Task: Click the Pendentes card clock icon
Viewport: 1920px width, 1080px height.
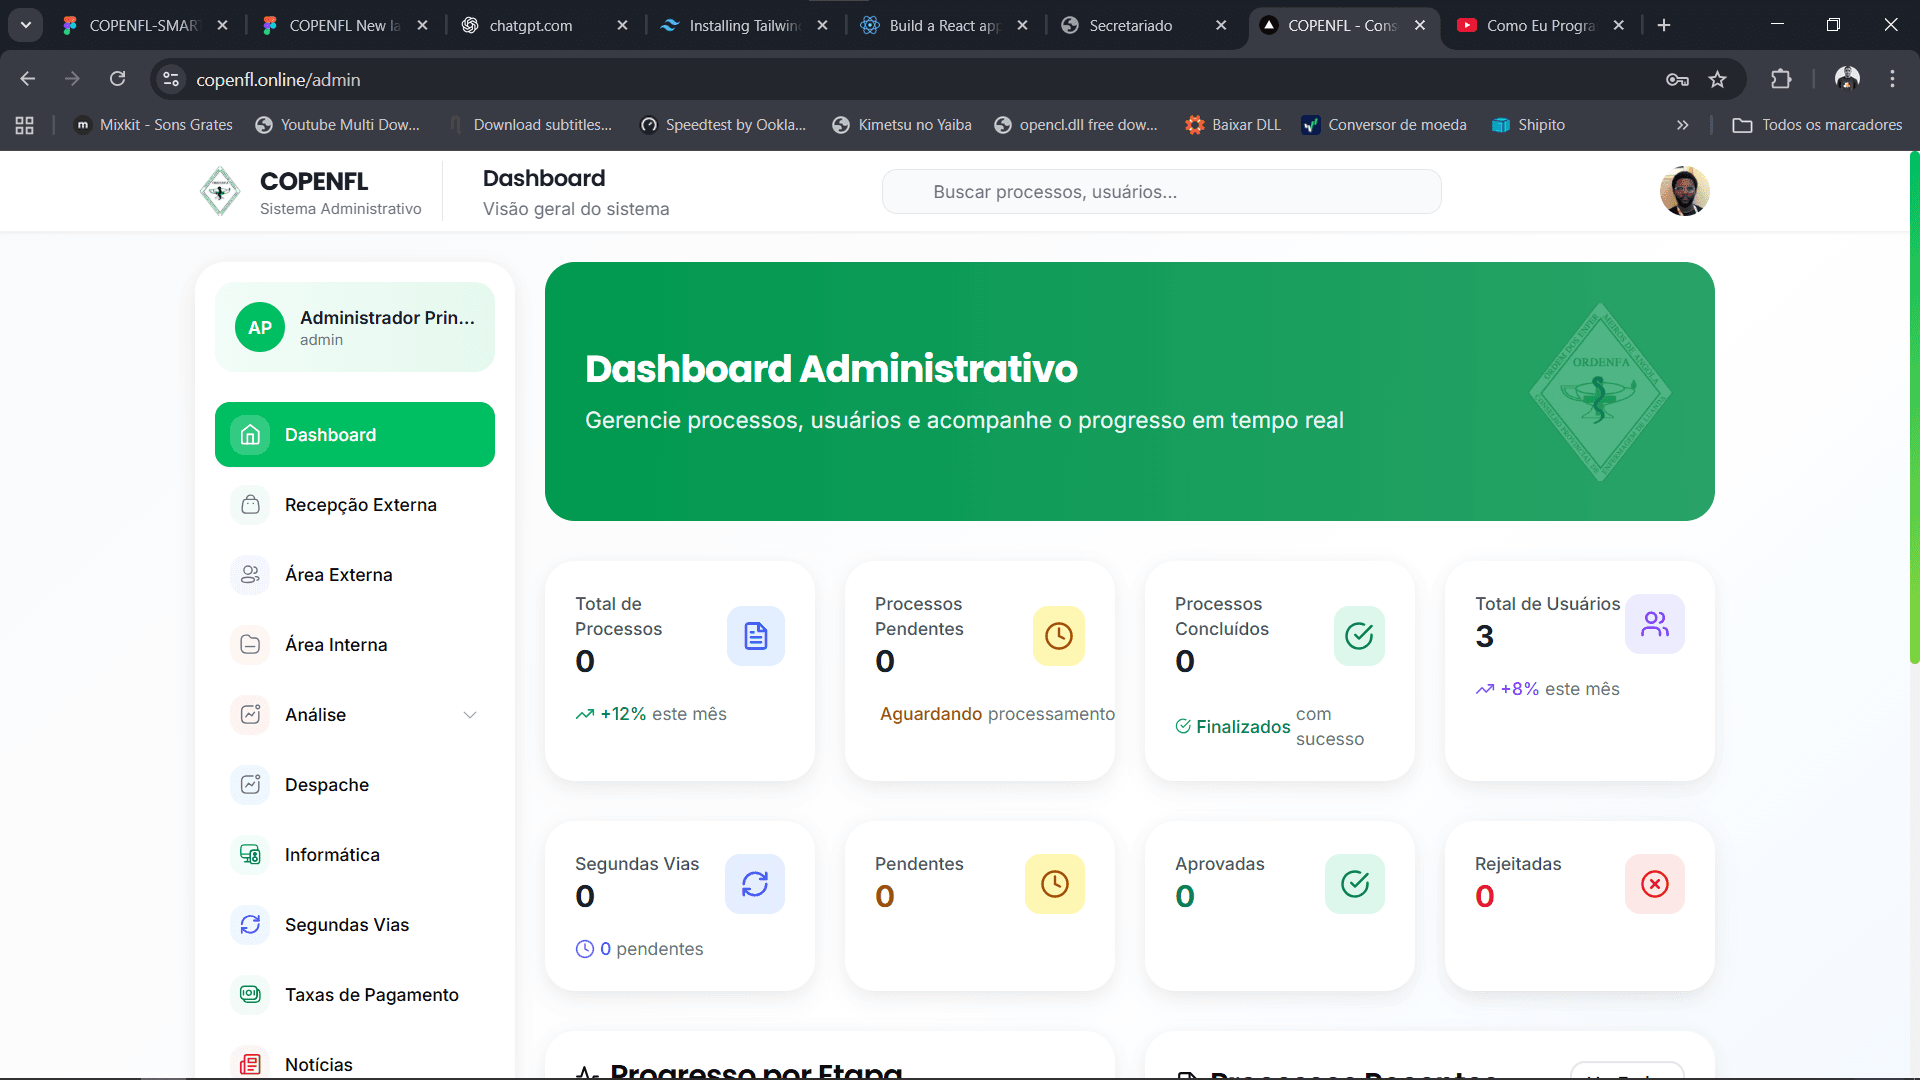Action: pyautogui.click(x=1055, y=884)
